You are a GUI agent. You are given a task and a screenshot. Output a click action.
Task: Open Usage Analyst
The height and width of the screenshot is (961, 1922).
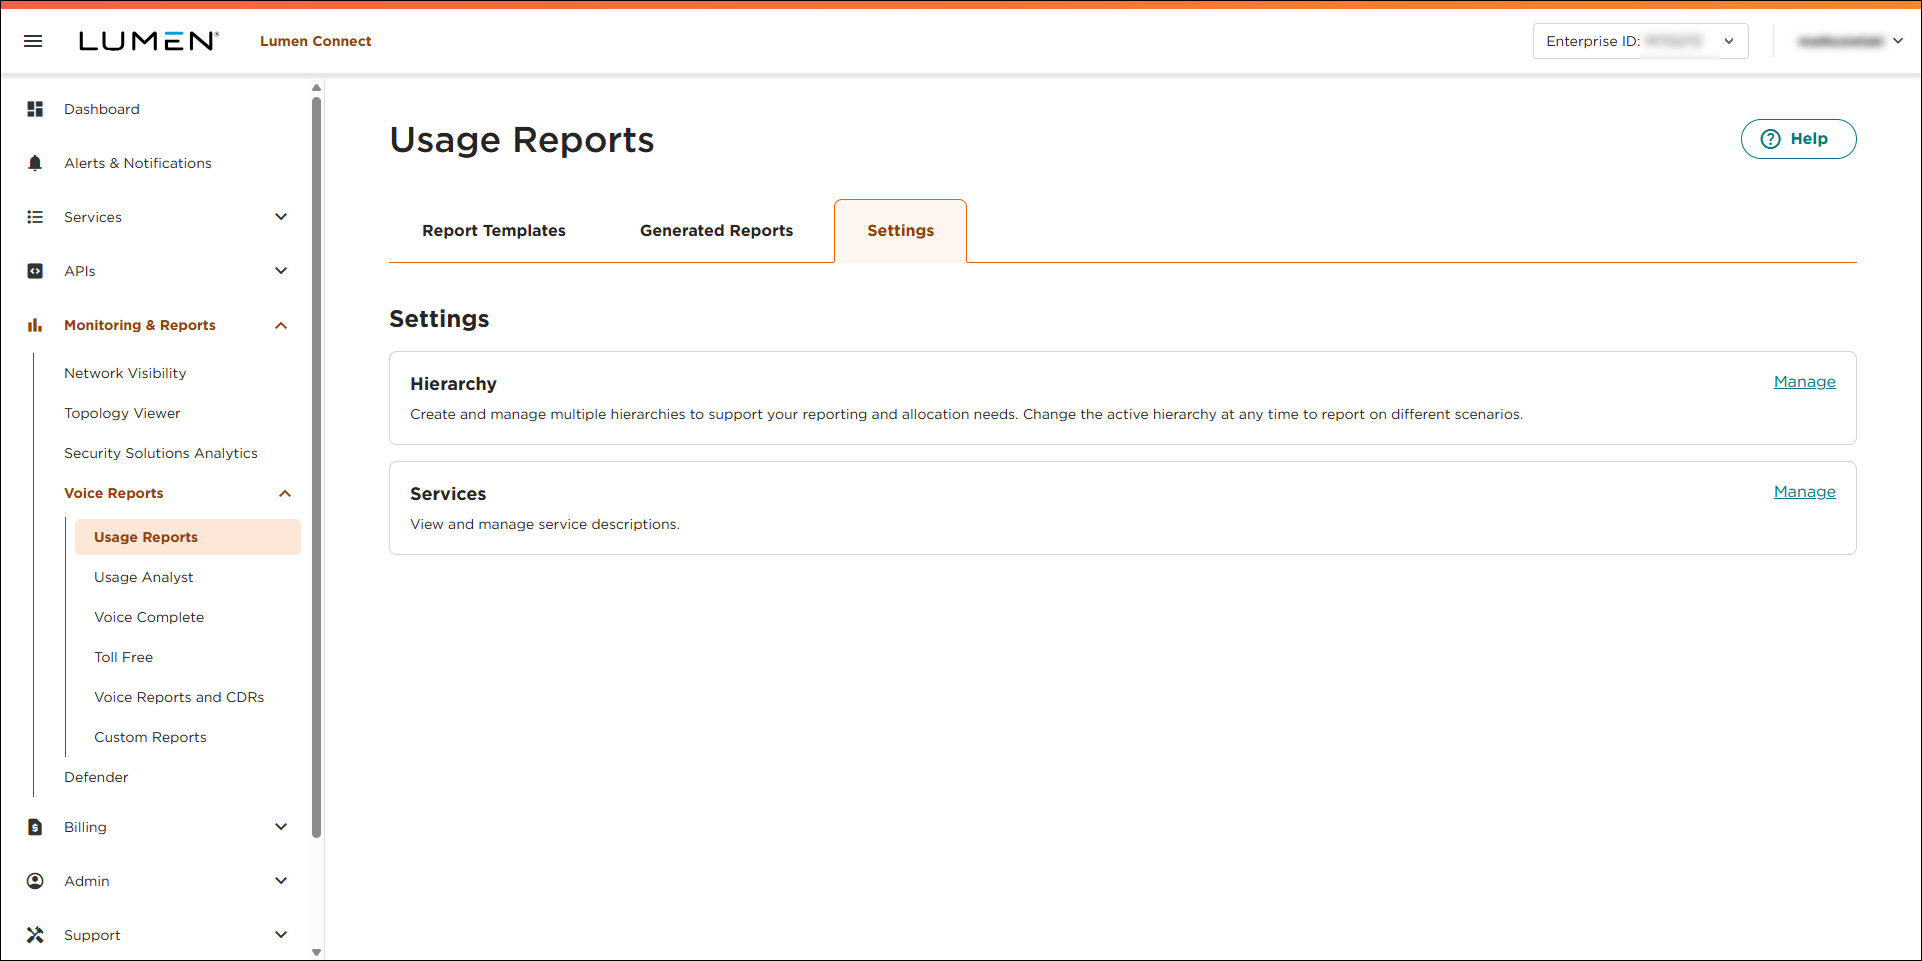click(144, 577)
